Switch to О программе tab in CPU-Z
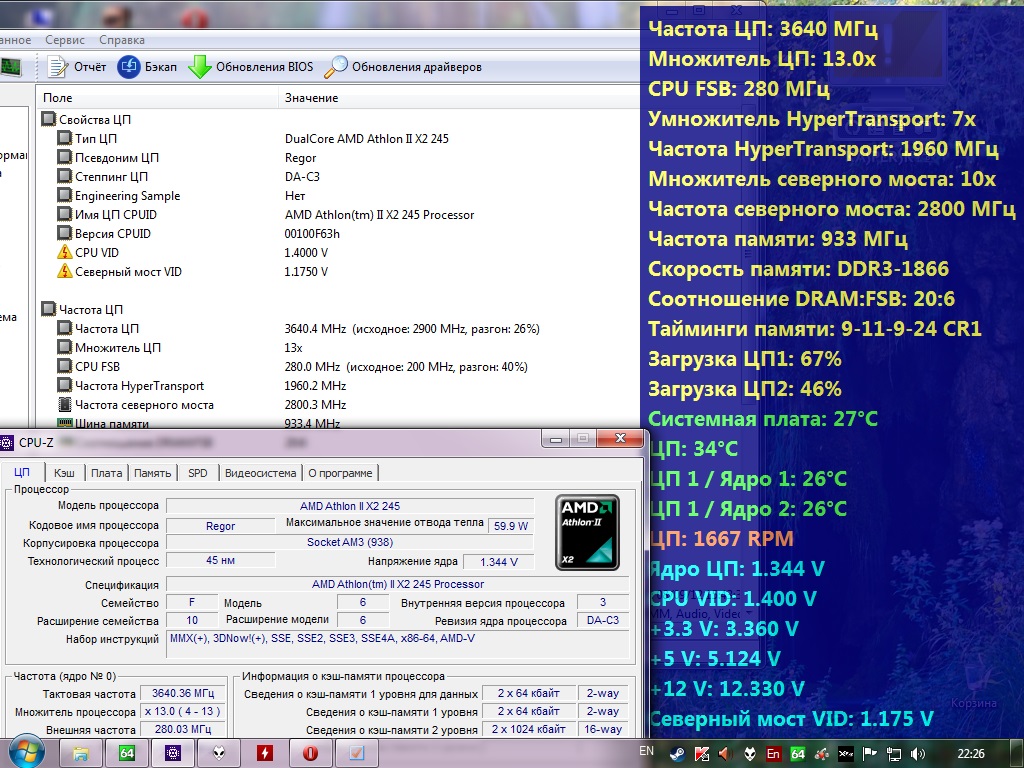This screenshot has height=768, width=1024. coord(340,473)
